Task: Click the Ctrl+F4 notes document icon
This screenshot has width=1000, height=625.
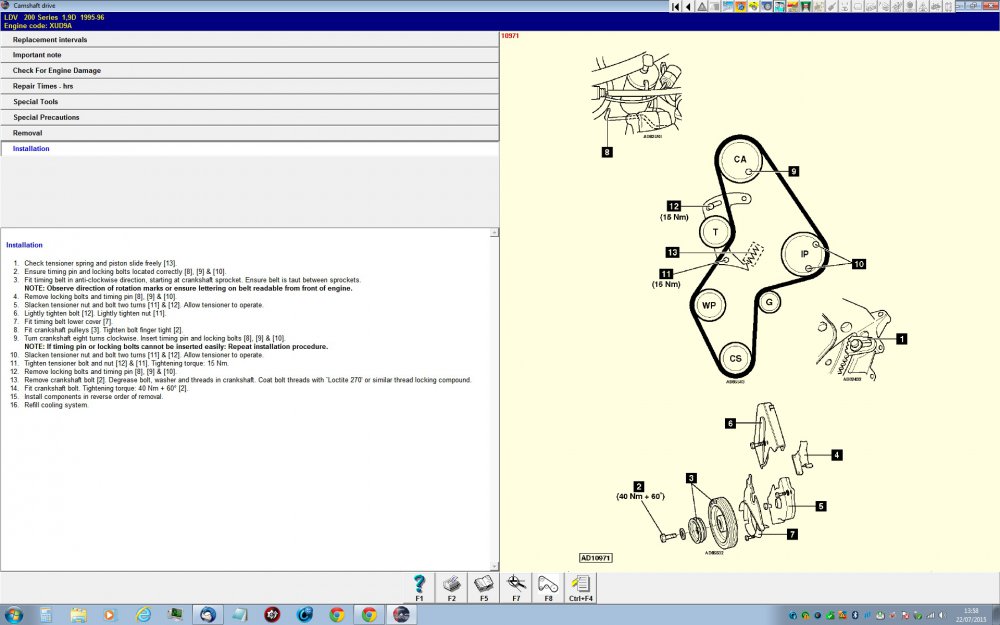Action: (x=580, y=585)
